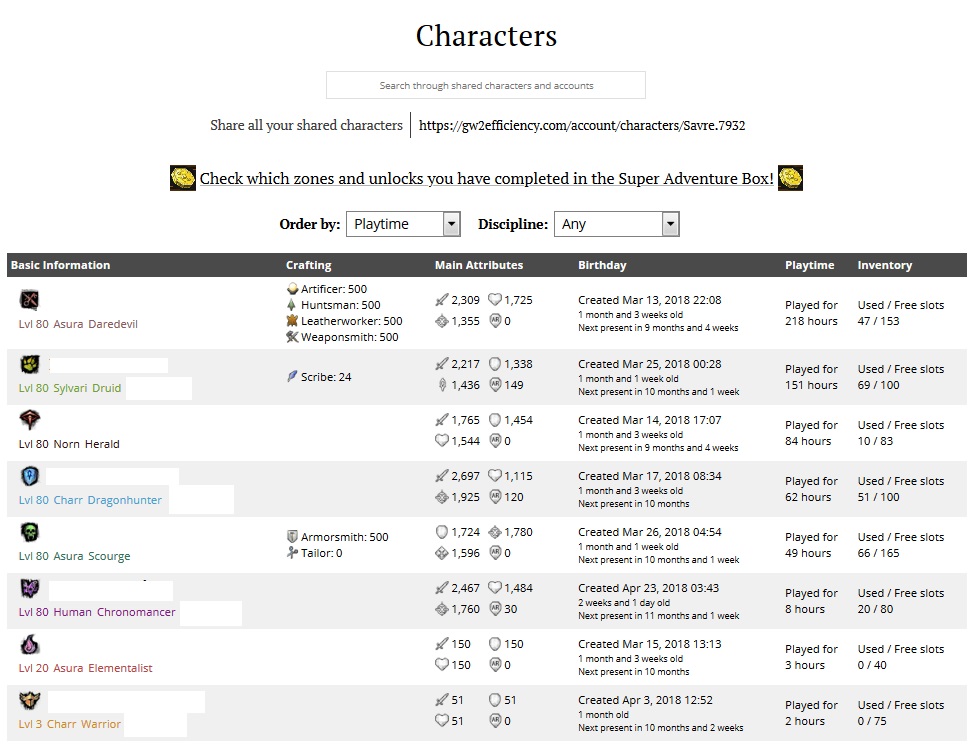
Task: Click the Scribe feather crafting icon
Action: coord(292,377)
